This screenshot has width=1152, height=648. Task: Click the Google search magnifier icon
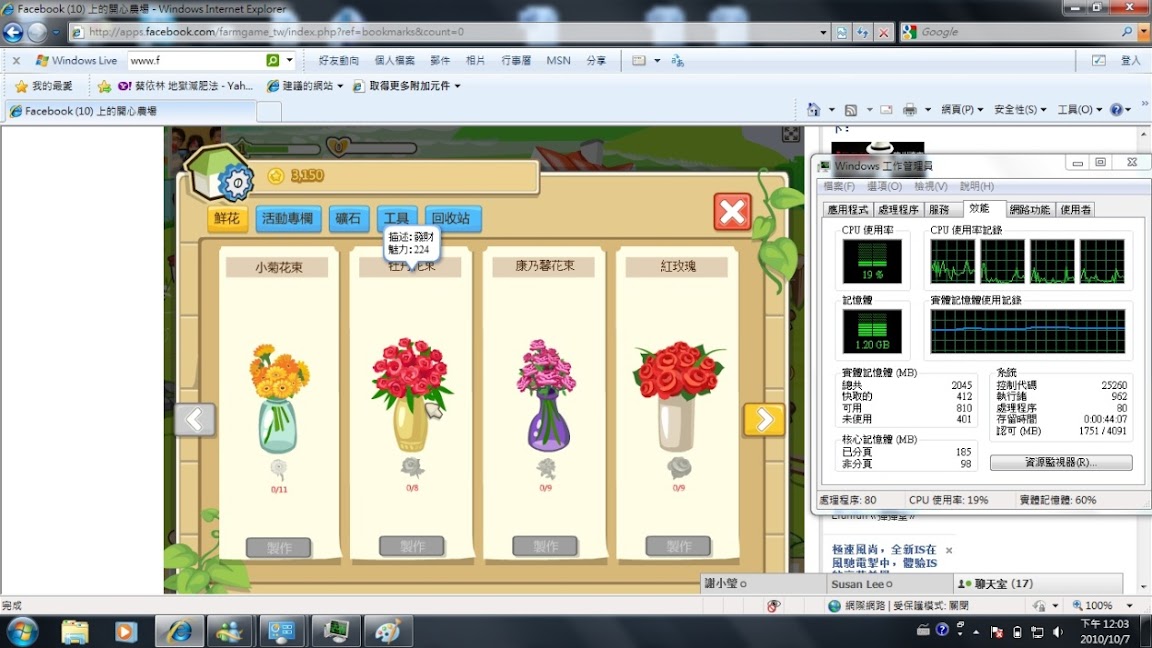click(x=1126, y=32)
